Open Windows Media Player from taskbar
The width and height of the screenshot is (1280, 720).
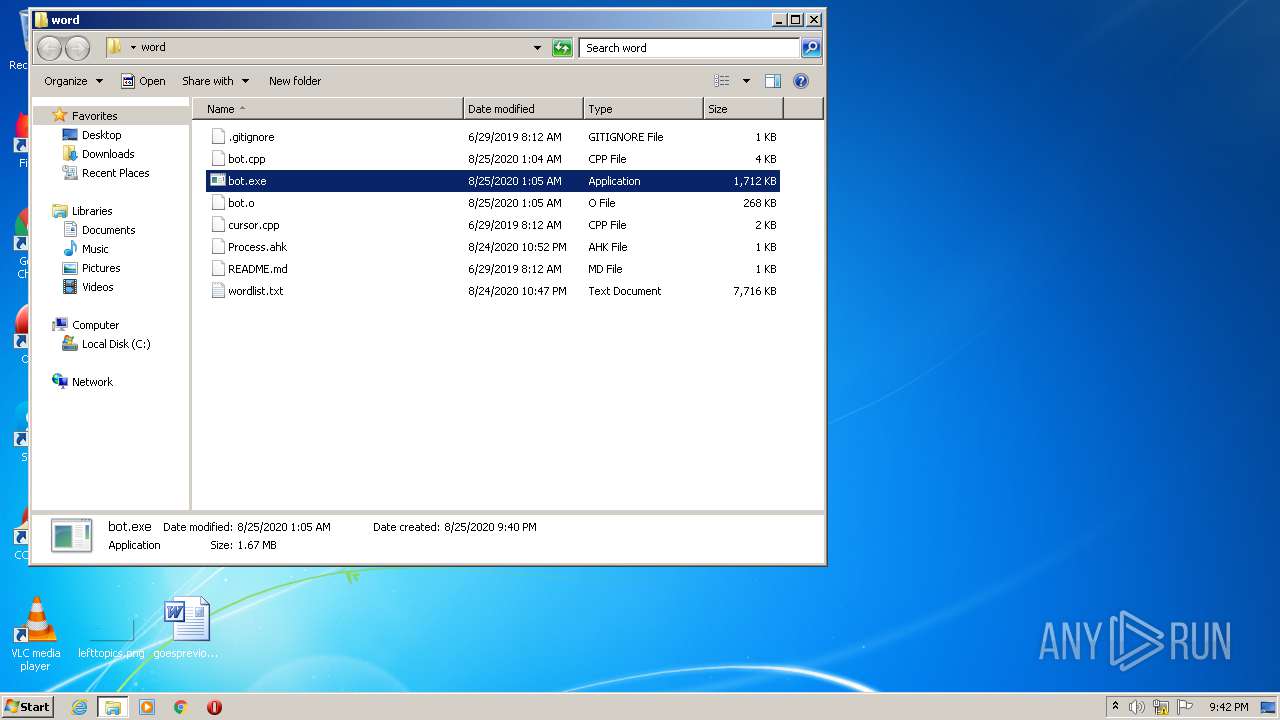pyautogui.click(x=147, y=707)
